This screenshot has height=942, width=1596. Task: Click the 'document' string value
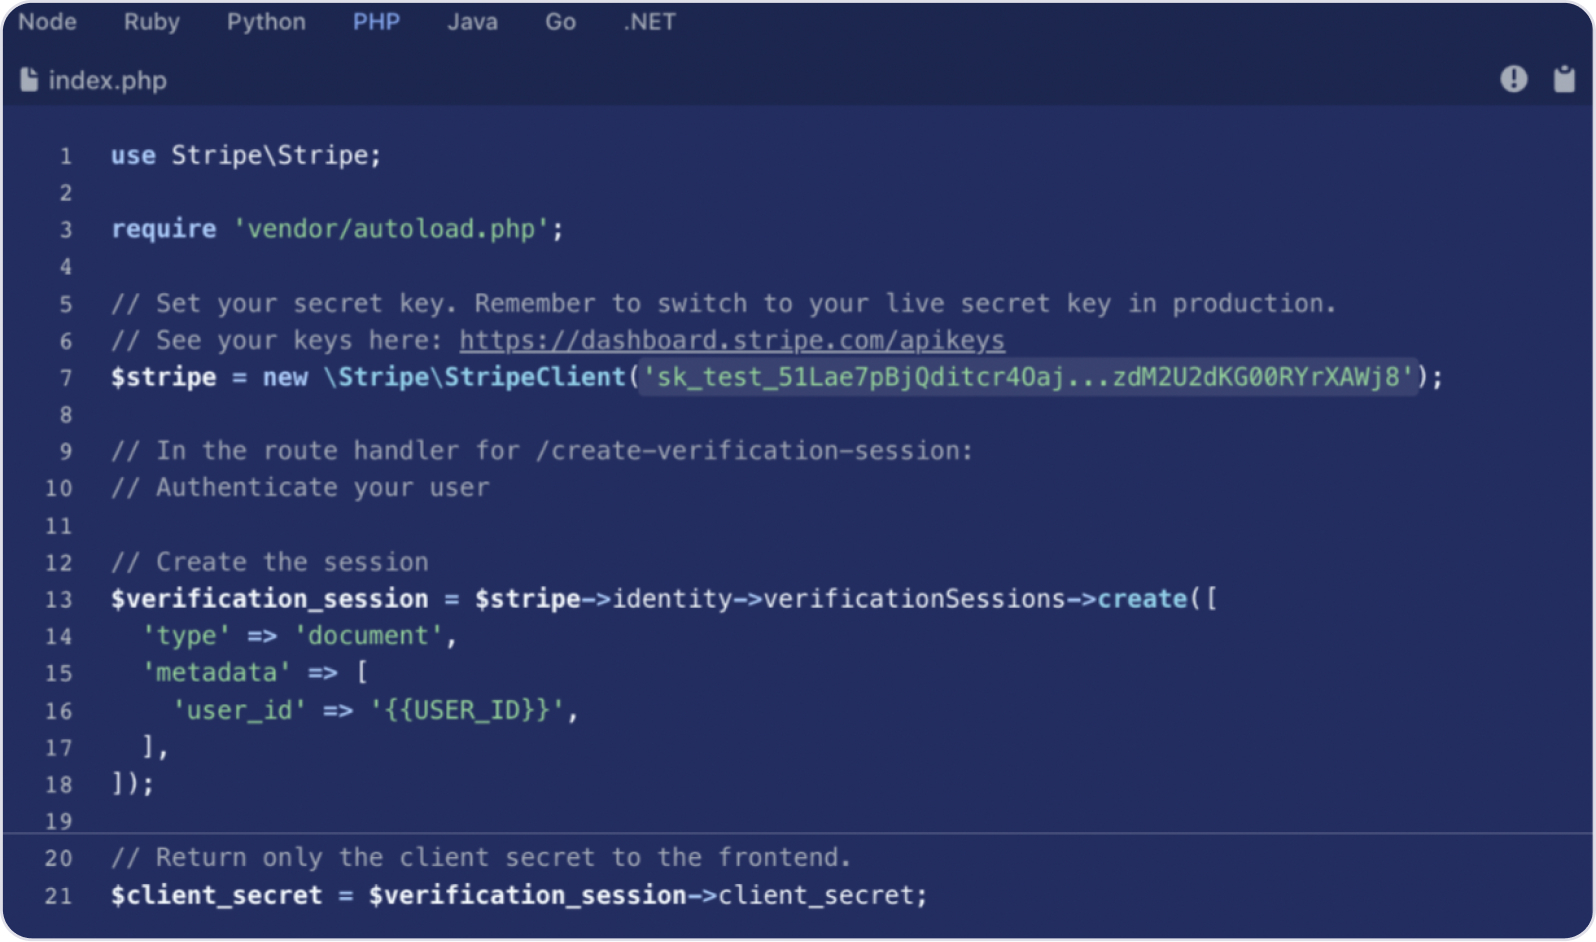(368, 636)
